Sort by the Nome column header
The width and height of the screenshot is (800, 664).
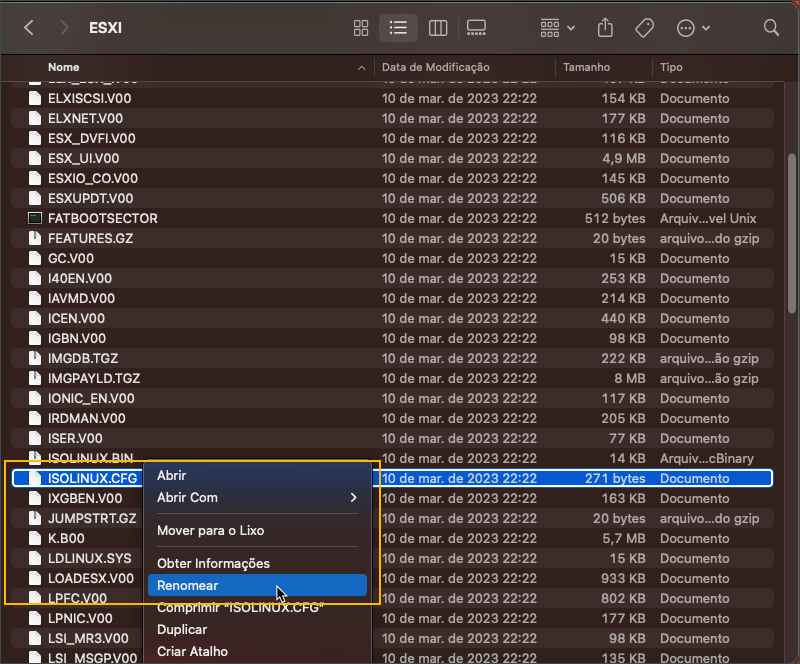pyautogui.click(x=64, y=67)
